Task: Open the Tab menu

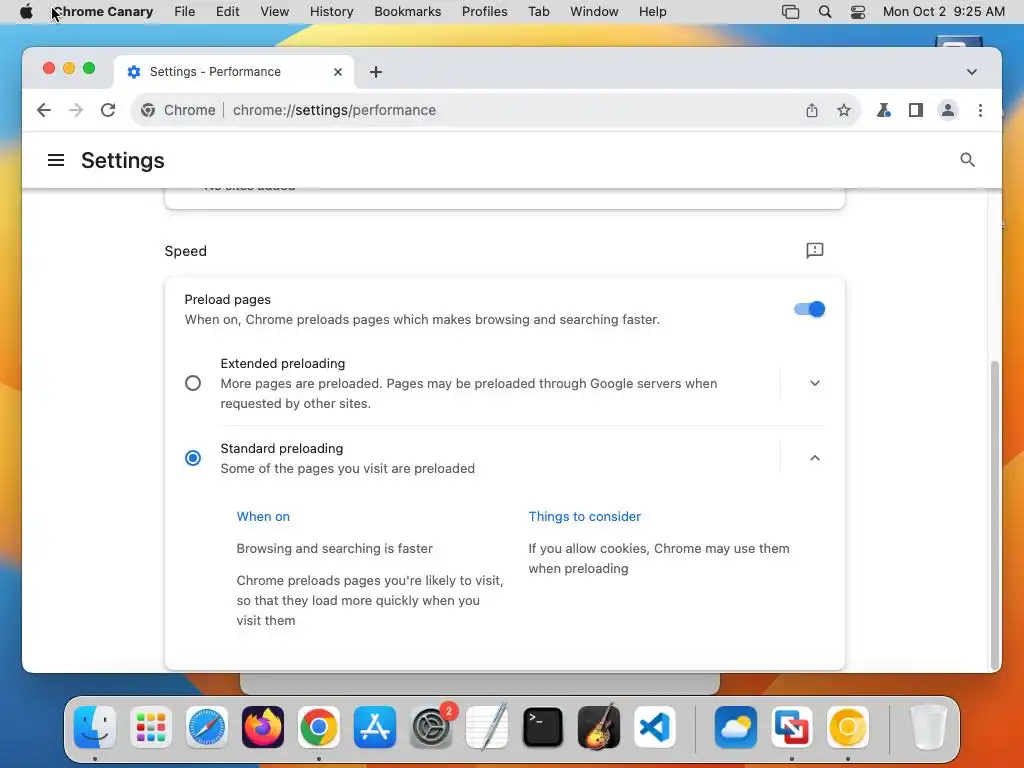Action: point(539,12)
